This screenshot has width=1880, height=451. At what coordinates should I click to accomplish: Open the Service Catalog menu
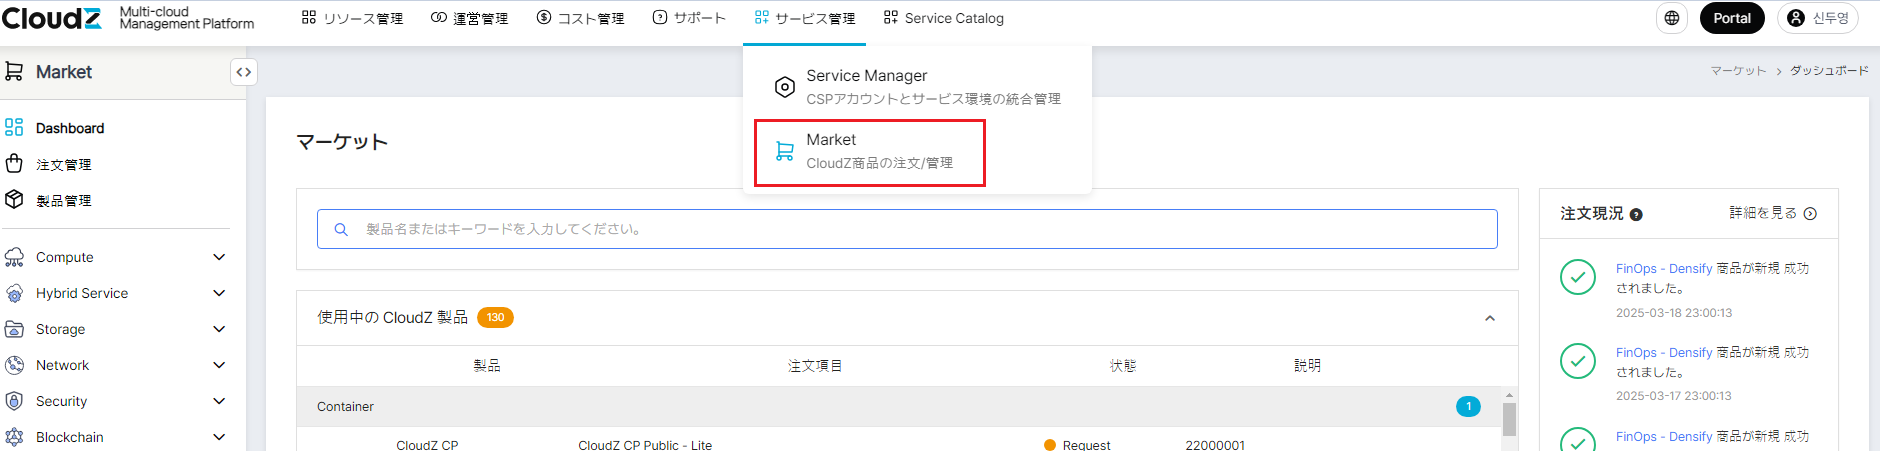pos(944,18)
